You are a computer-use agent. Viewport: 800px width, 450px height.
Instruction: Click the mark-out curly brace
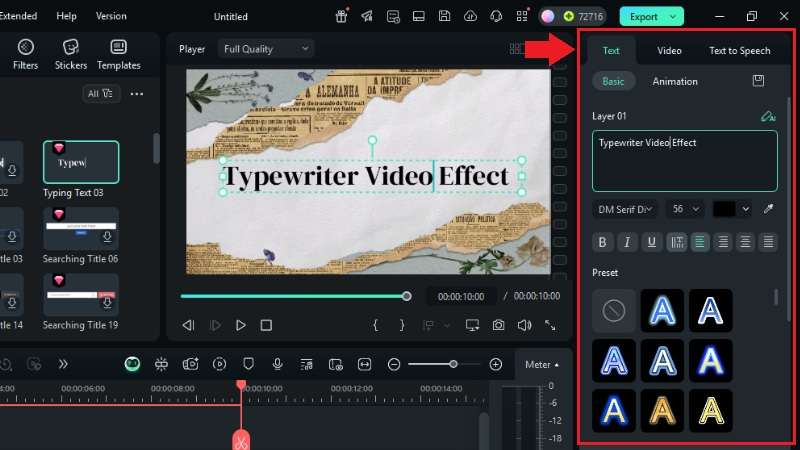coord(402,325)
